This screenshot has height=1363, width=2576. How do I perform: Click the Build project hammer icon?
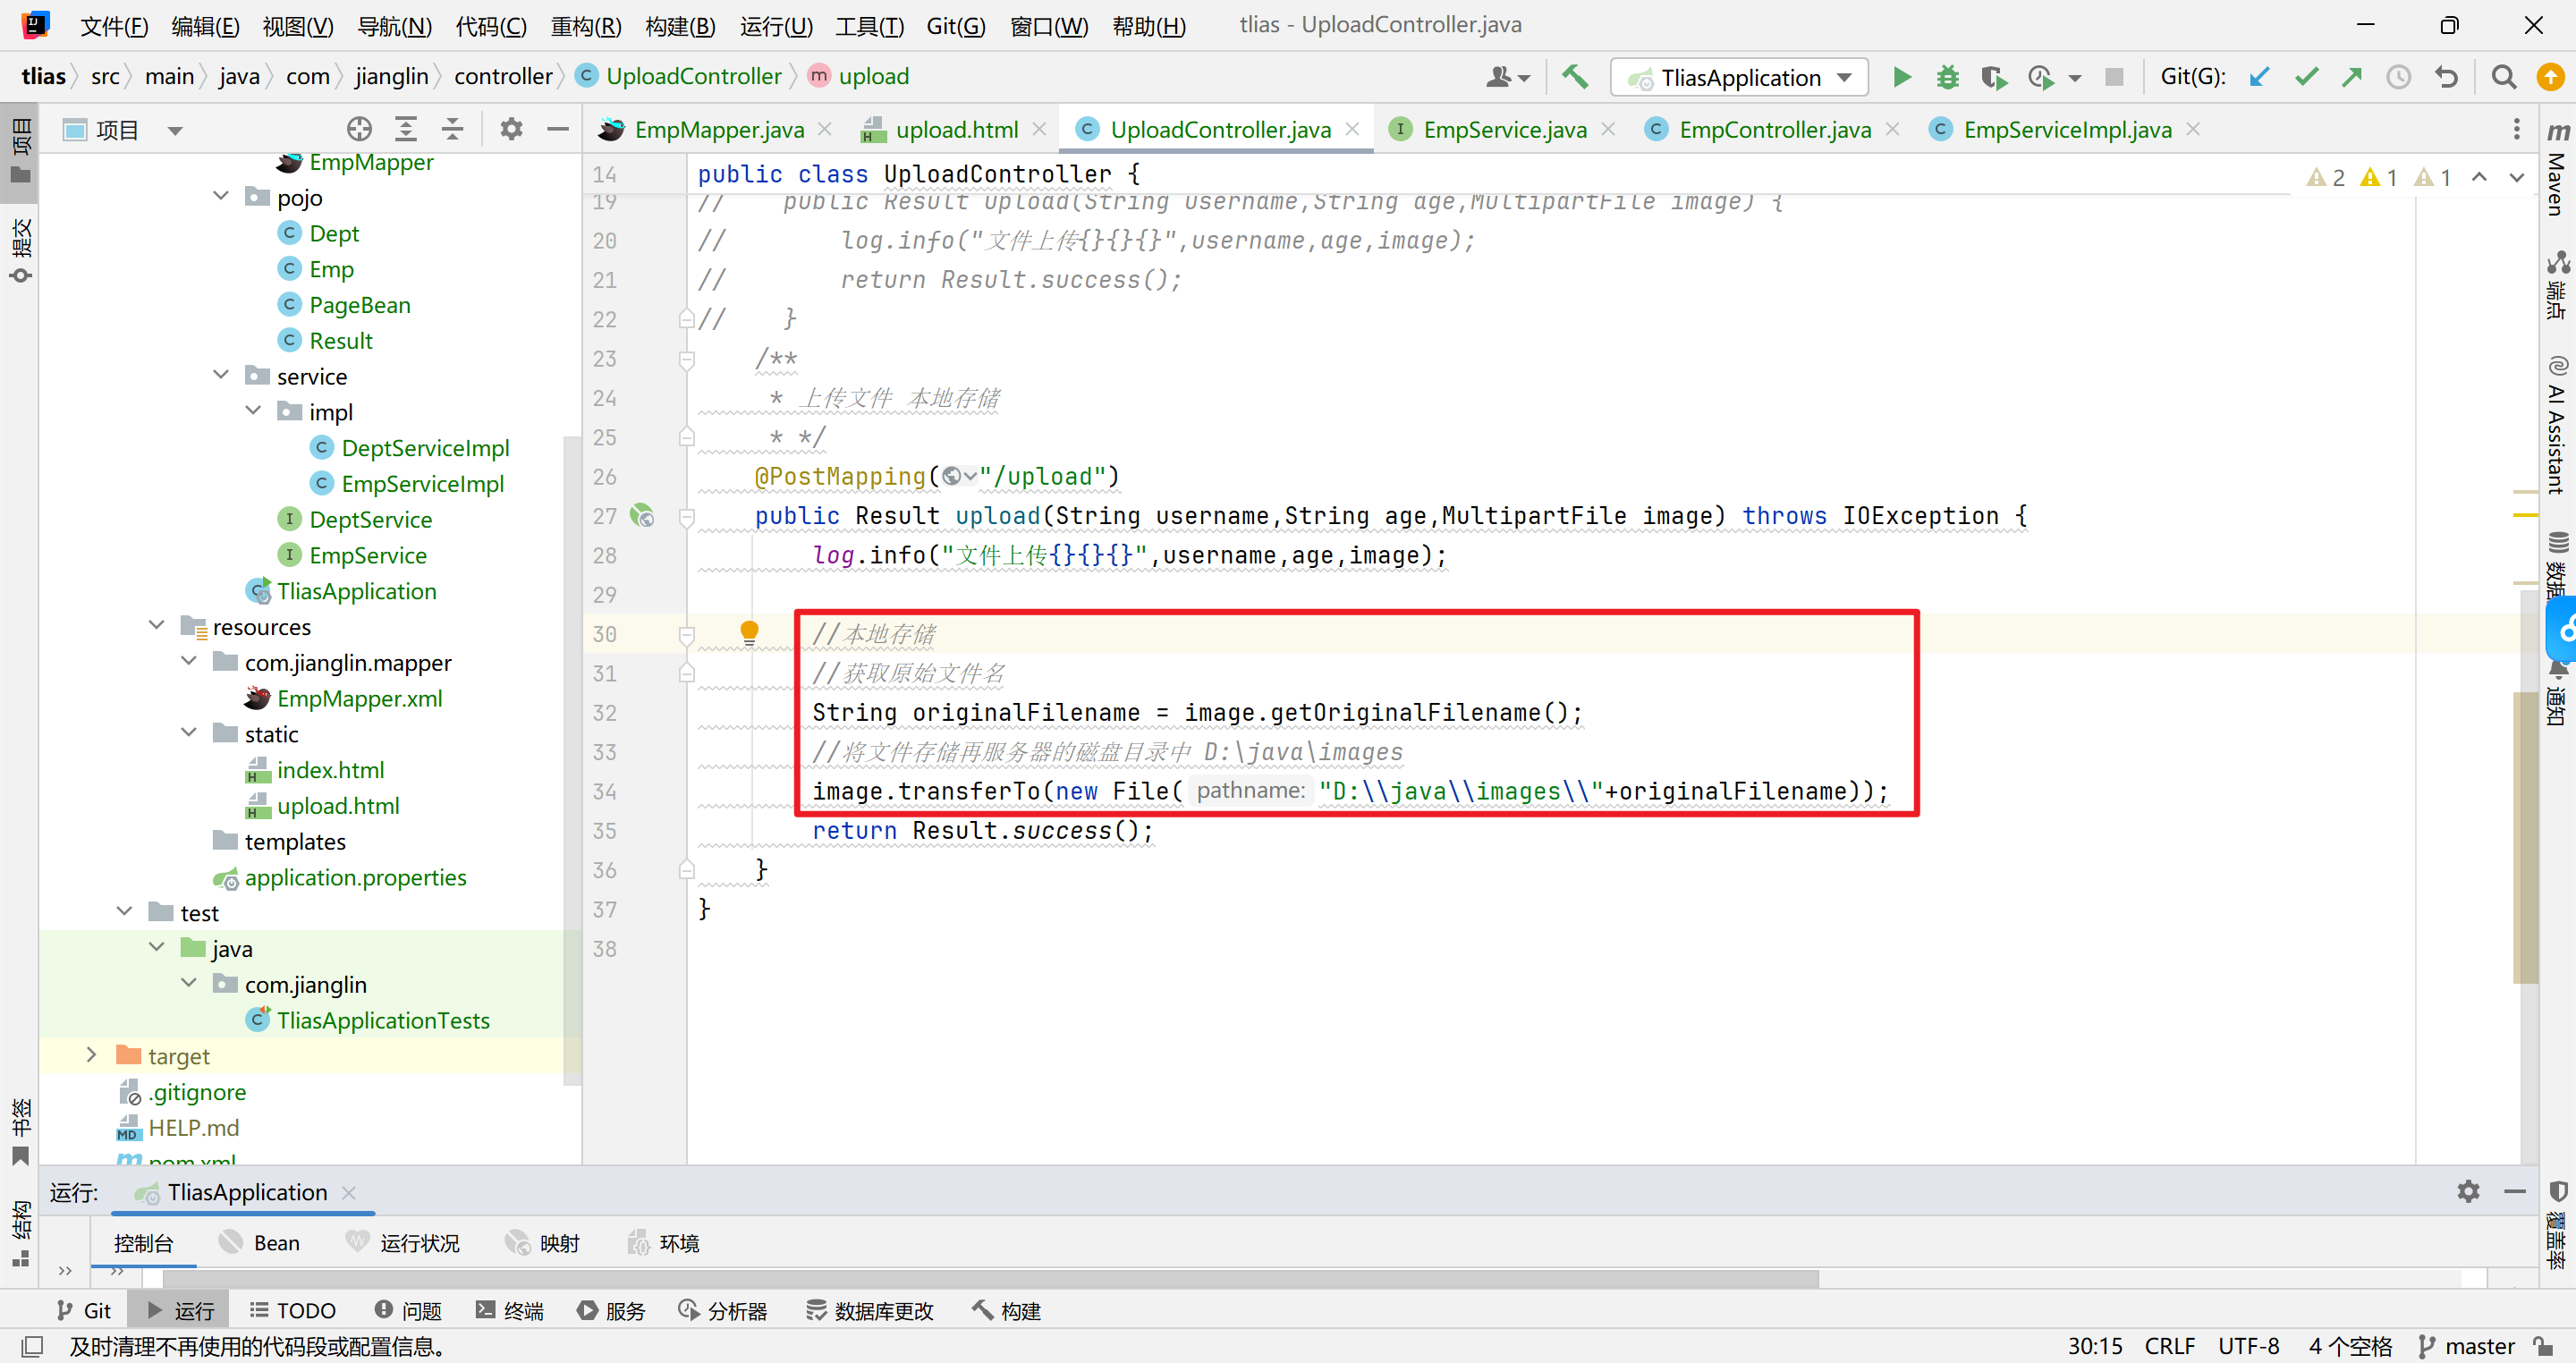point(1575,77)
